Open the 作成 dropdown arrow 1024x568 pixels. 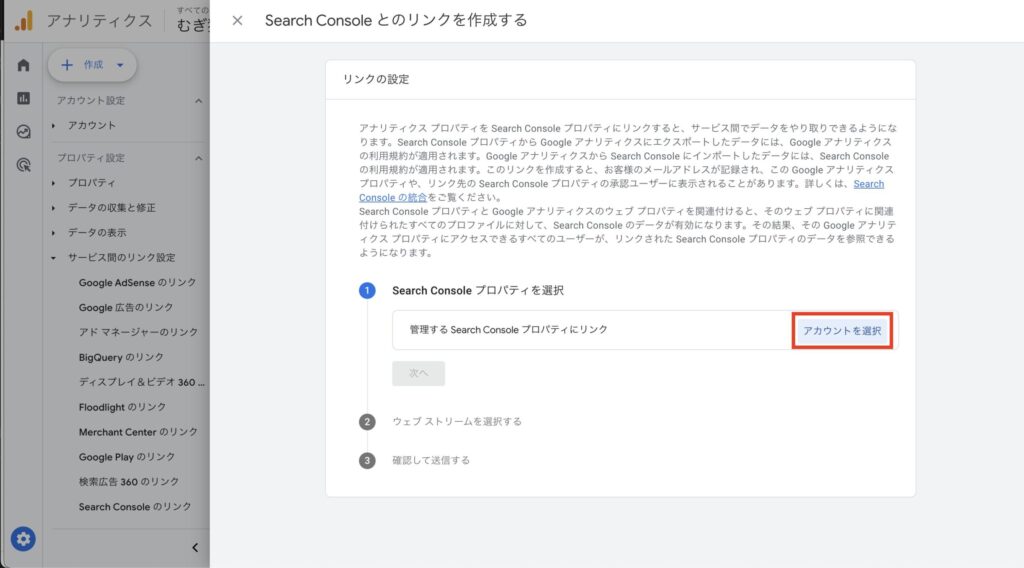(120, 65)
